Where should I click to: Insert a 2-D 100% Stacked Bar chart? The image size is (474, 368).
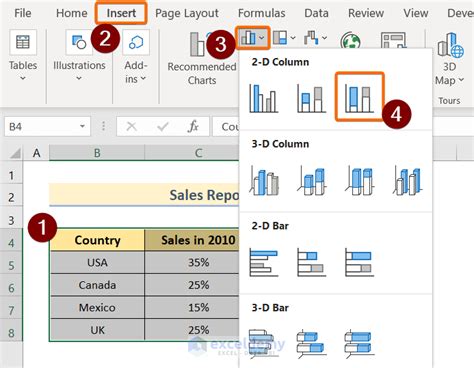click(359, 262)
